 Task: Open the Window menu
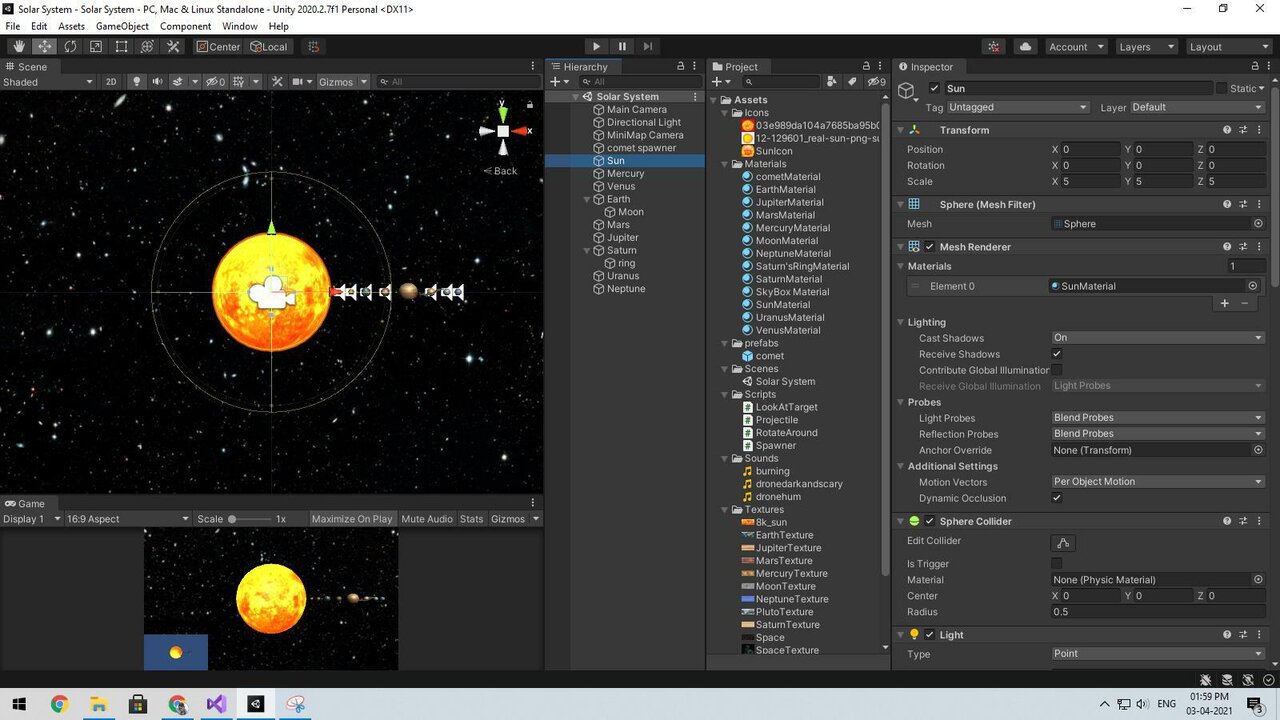tap(240, 26)
